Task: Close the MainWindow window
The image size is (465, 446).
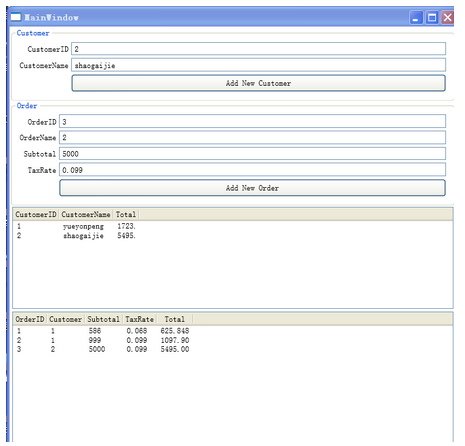Action: coord(447,18)
